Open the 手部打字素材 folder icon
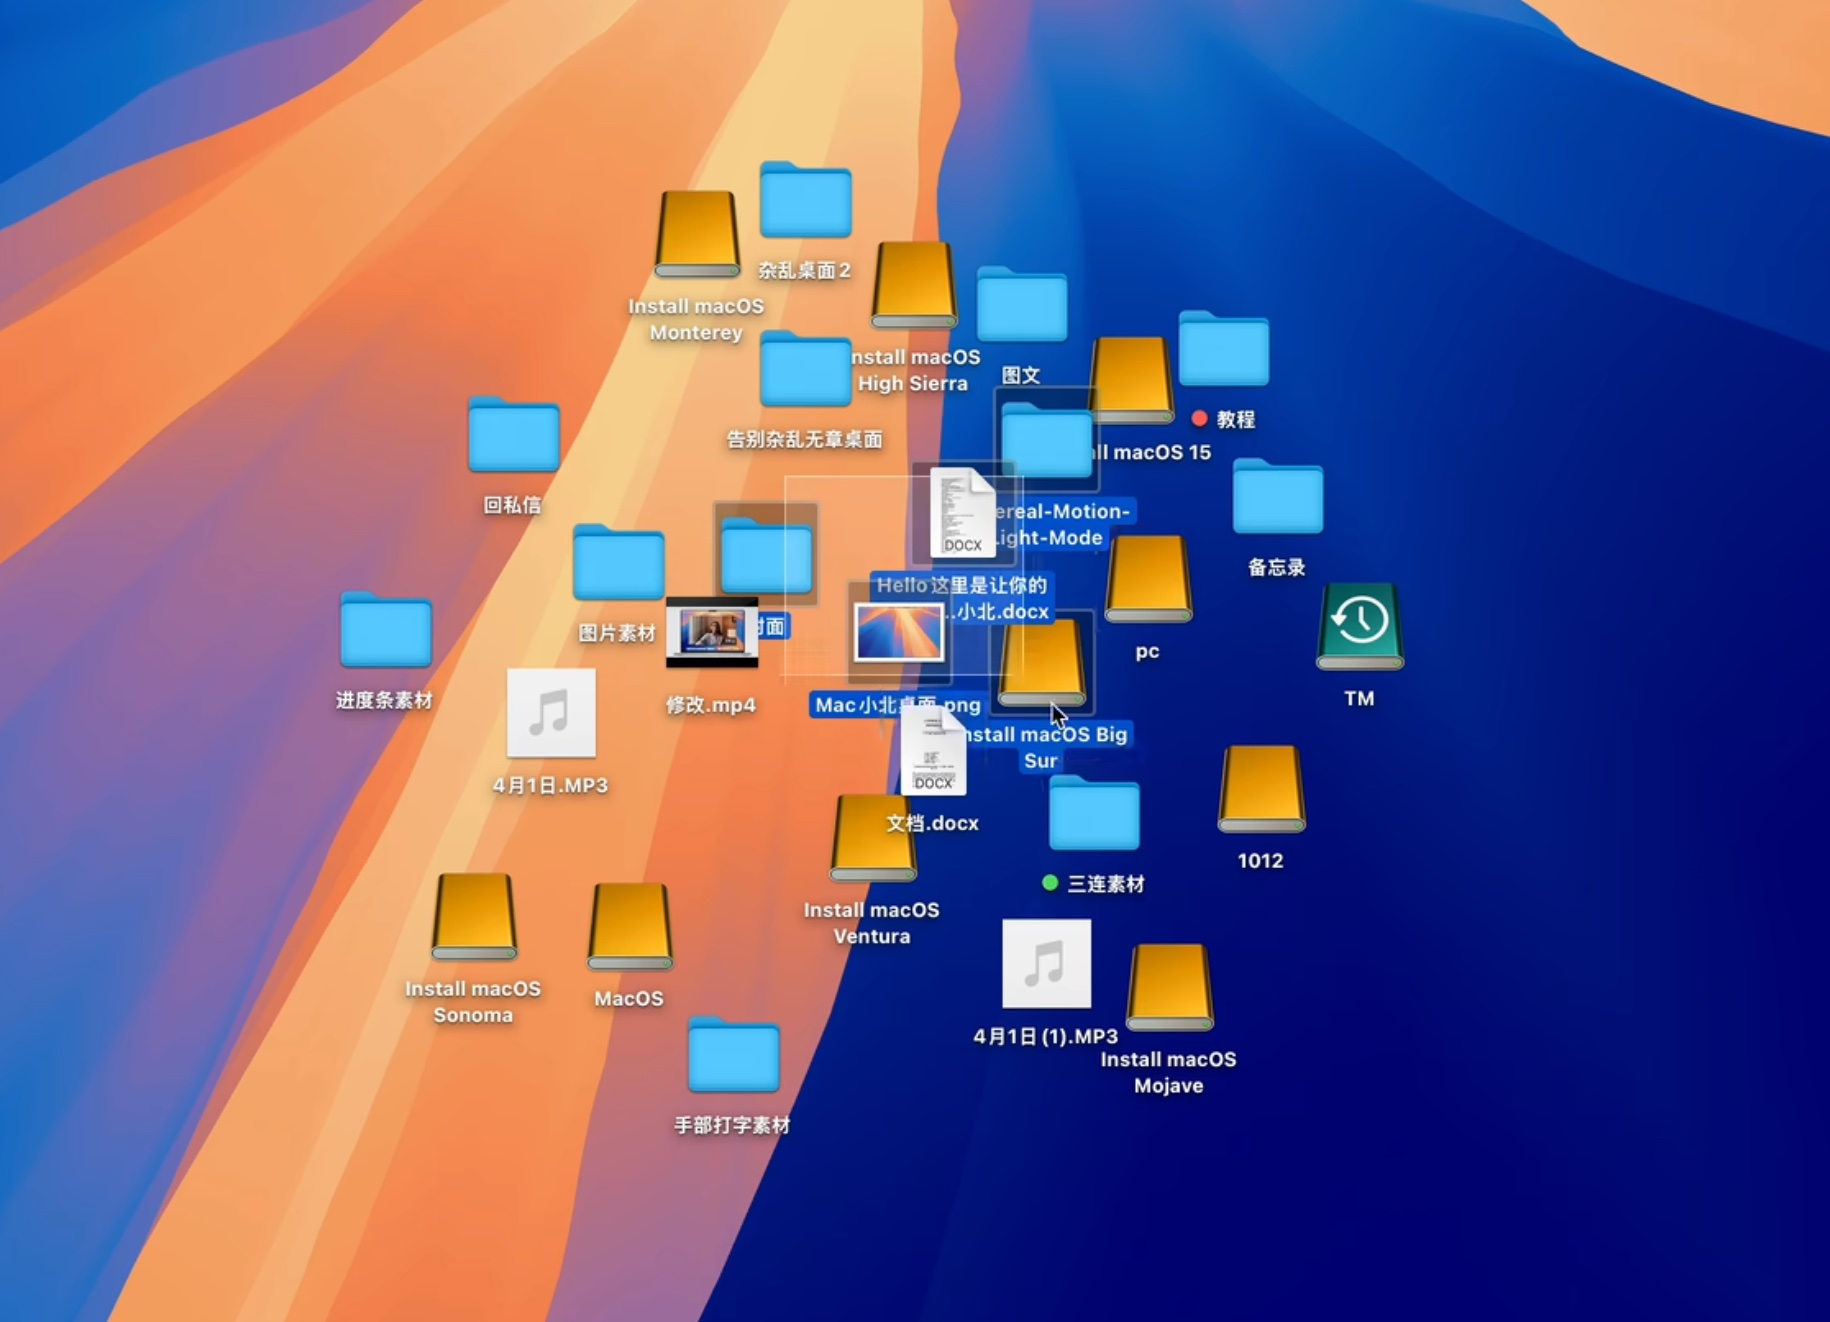 (x=733, y=1055)
